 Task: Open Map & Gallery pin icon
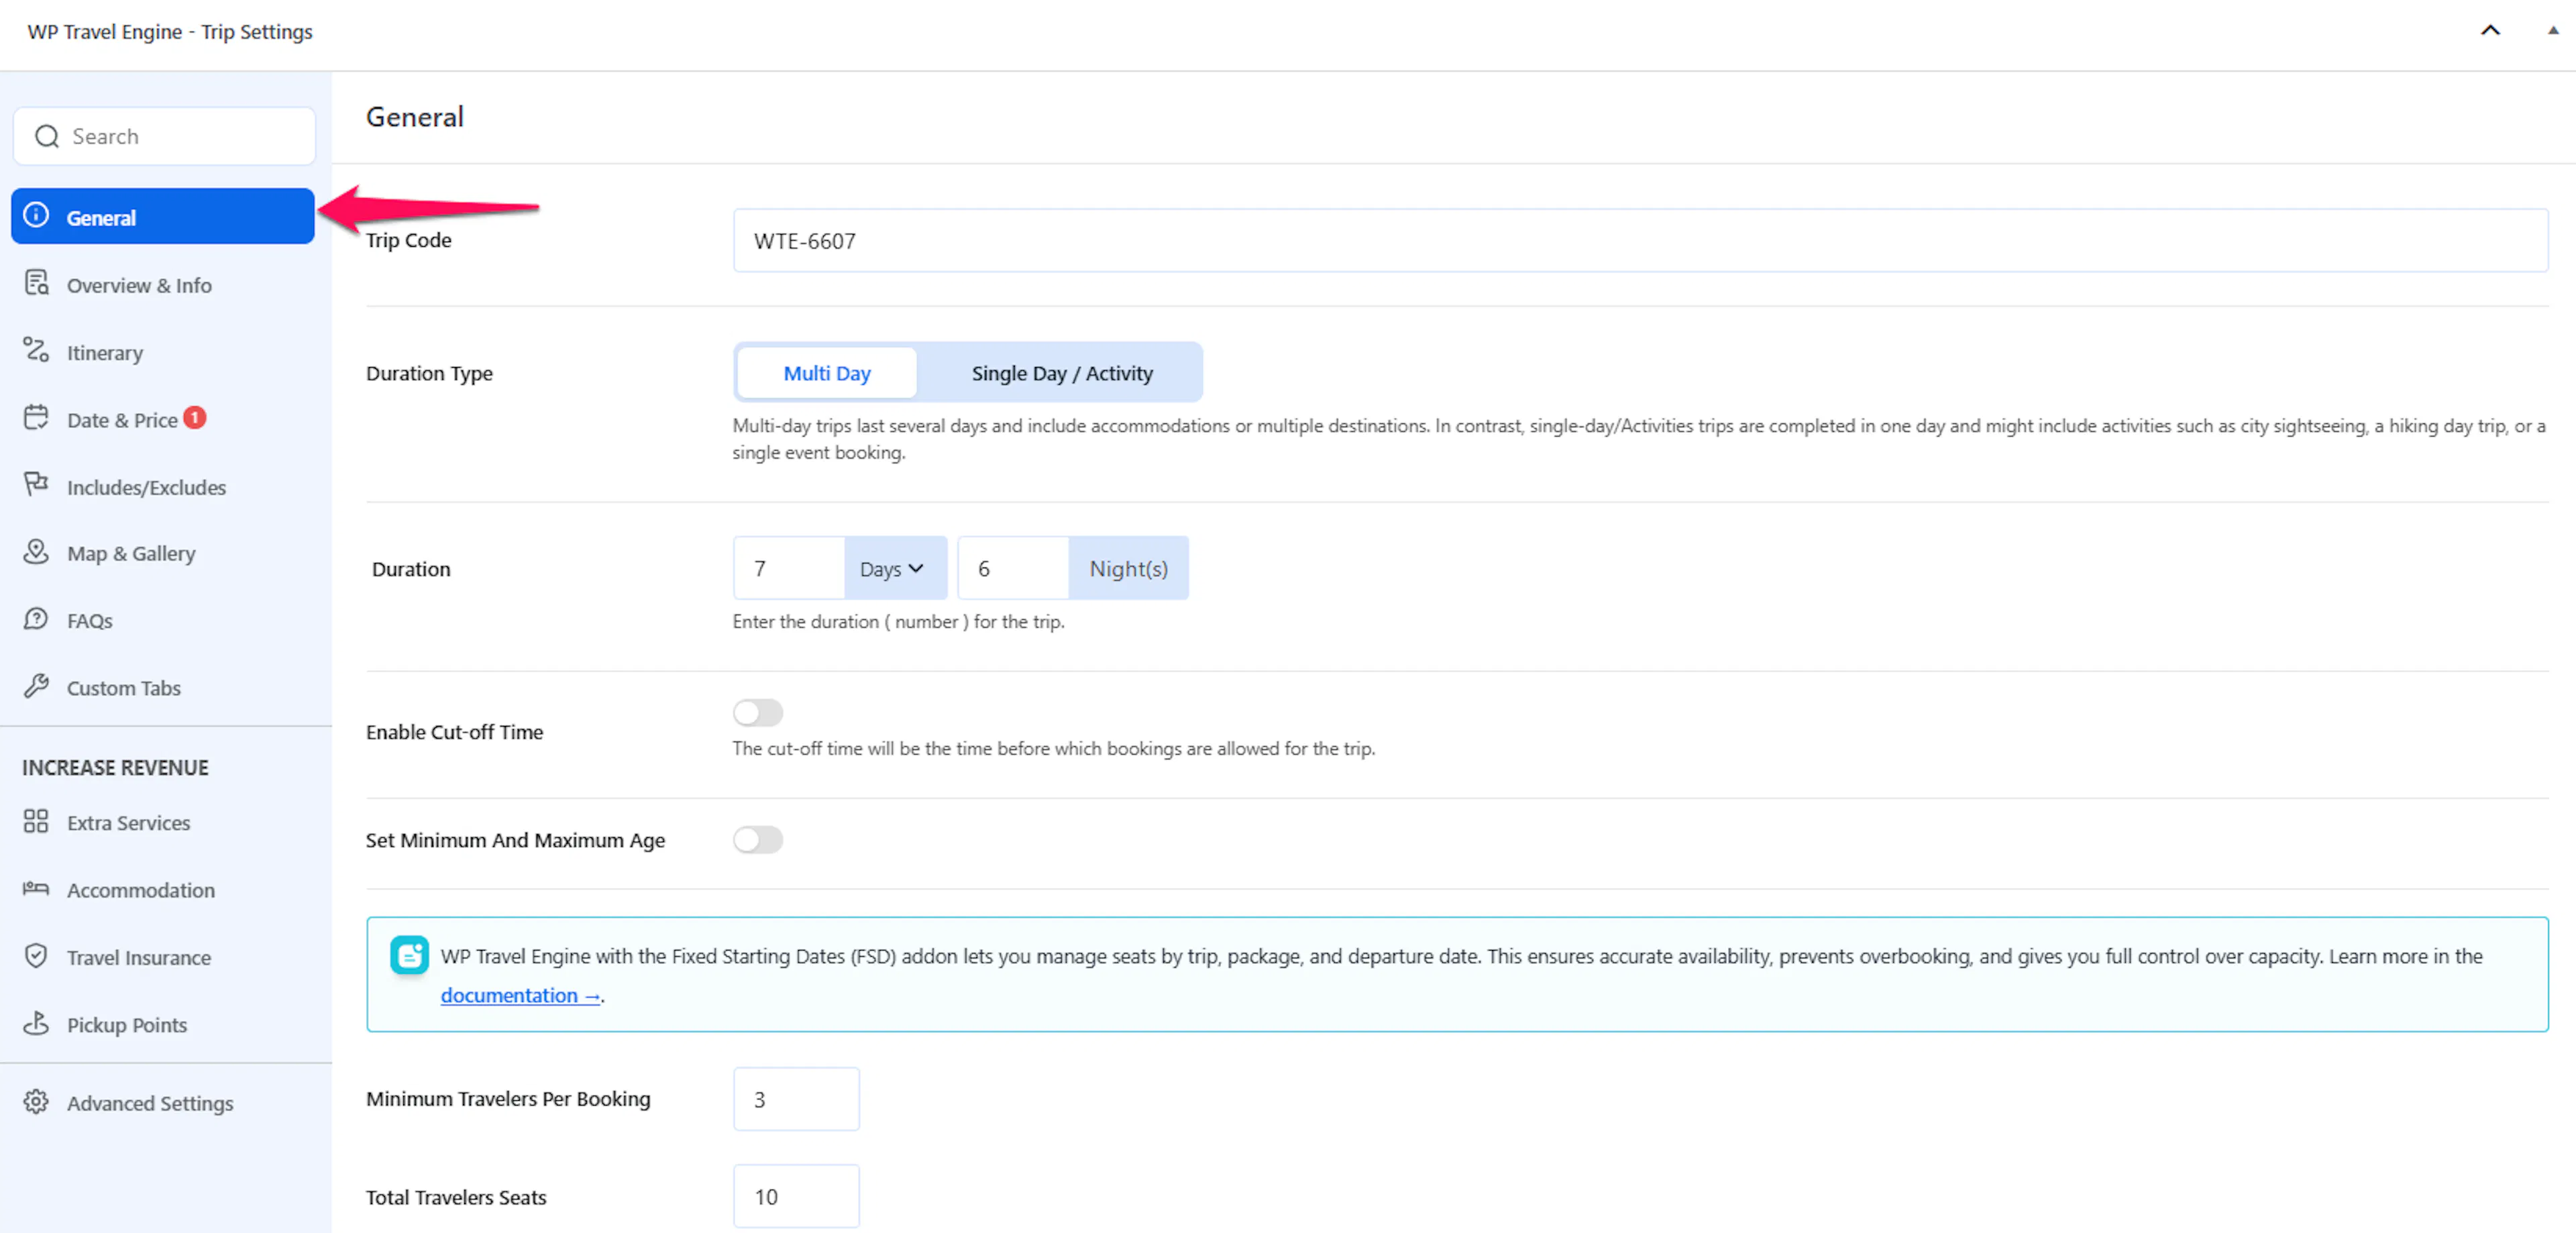36,552
